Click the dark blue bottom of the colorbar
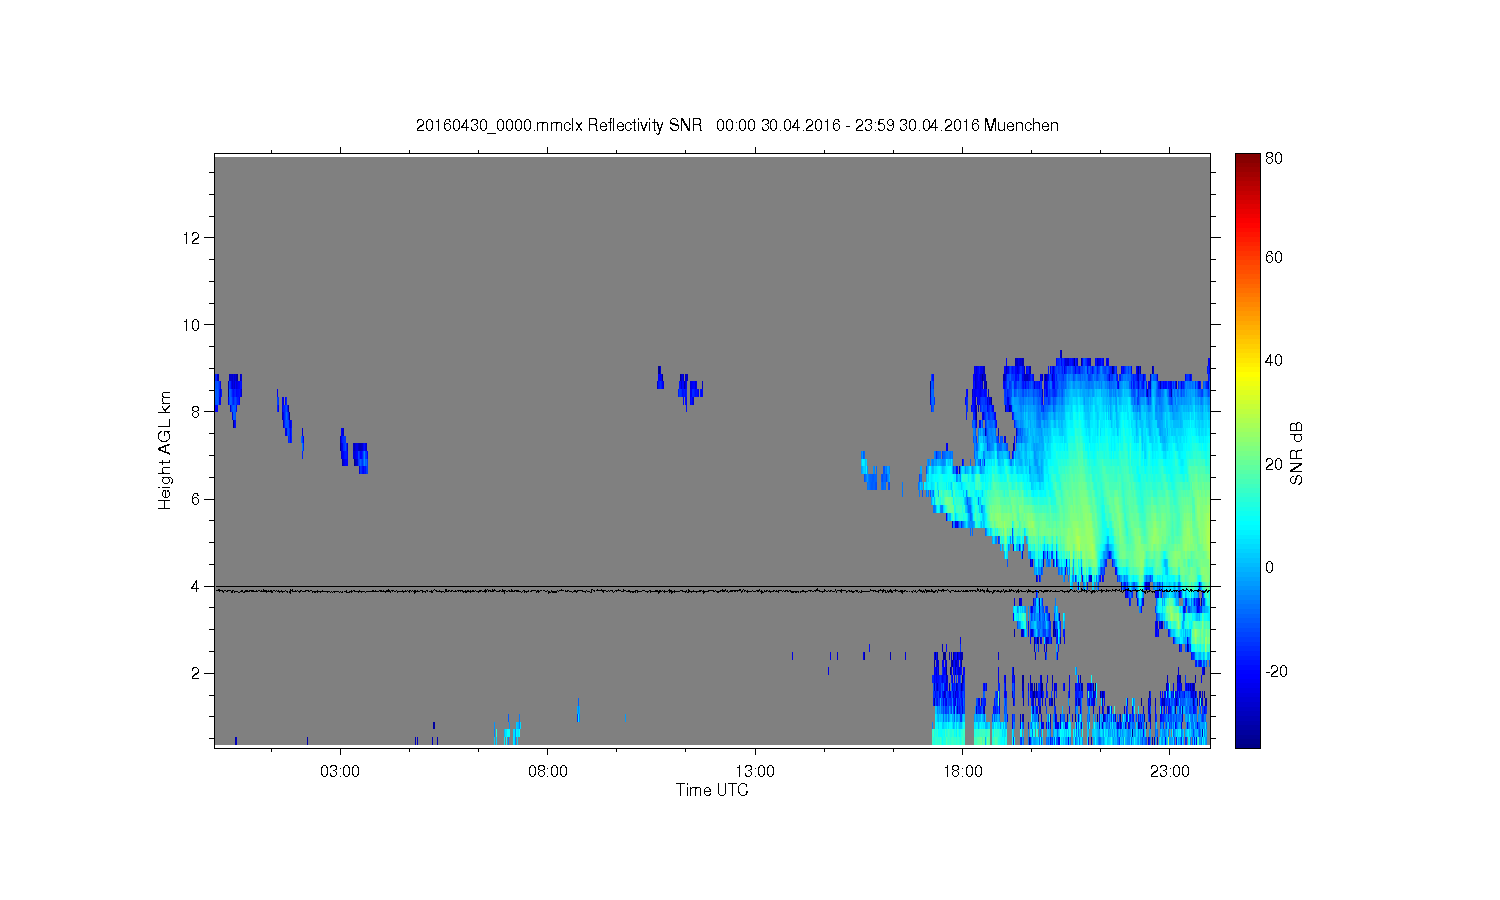 (1247, 738)
